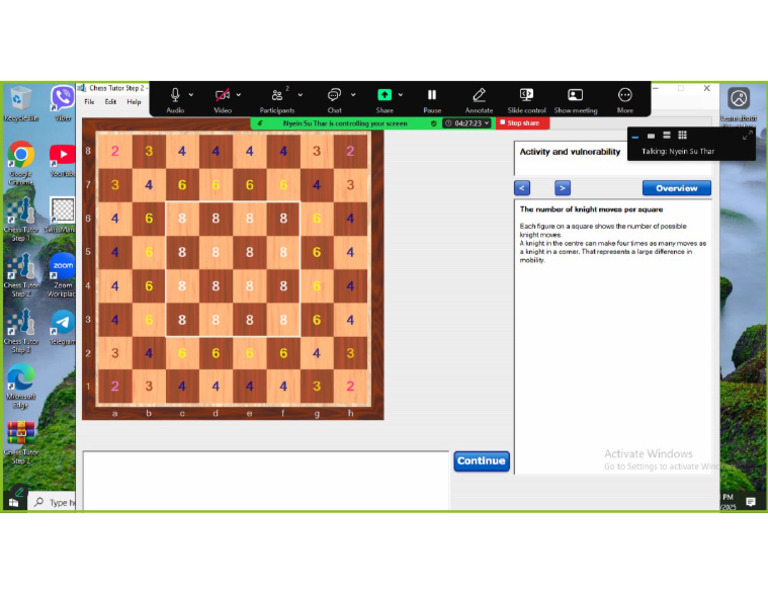The width and height of the screenshot is (768, 594).
Task: Click the security shield icon in share bar
Action: (433, 123)
